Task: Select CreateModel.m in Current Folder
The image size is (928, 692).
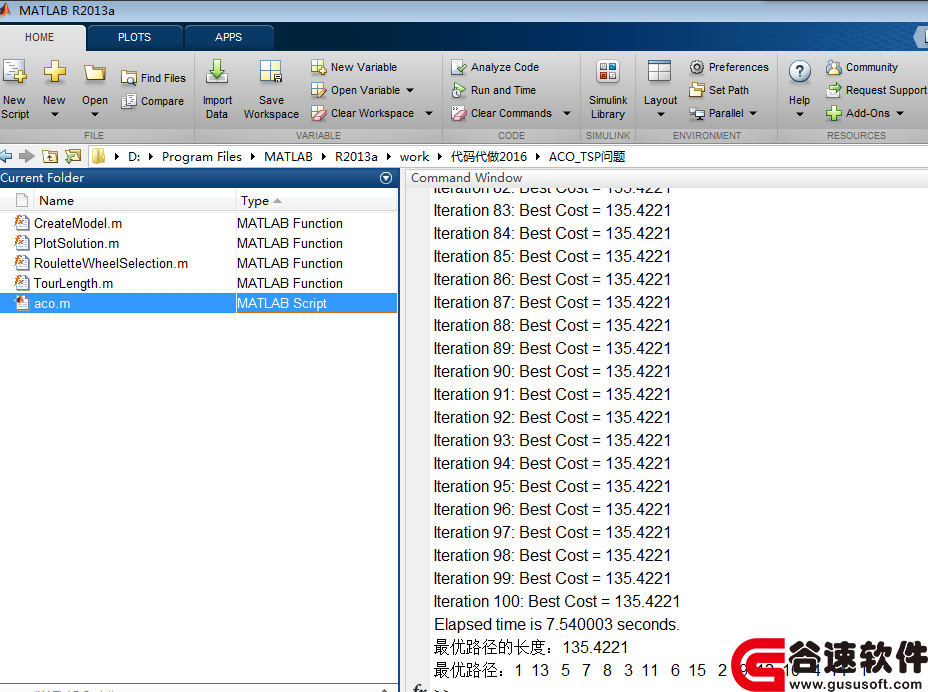Action: coord(198,223)
